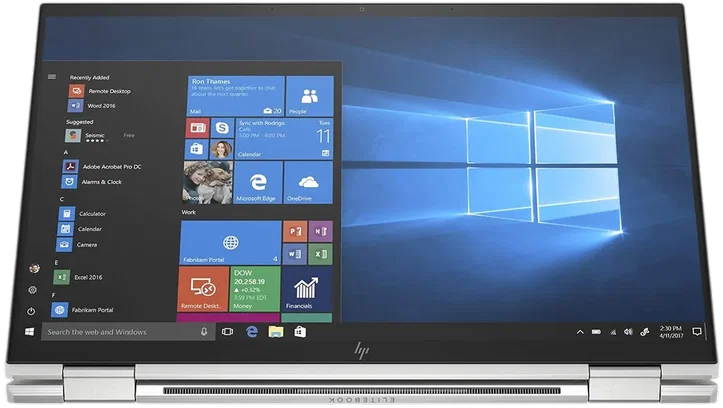Open the Money stock tile
The height and width of the screenshot is (408, 723).
(255, 291)
